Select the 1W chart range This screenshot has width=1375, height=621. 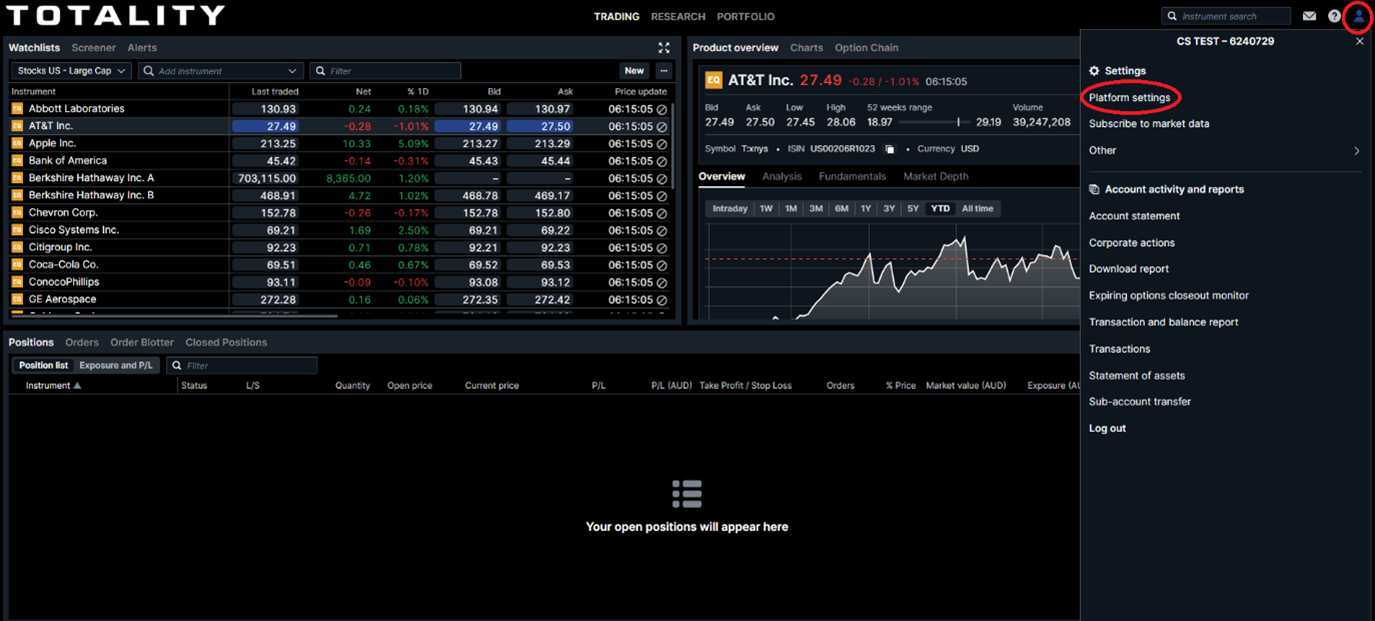766,209
